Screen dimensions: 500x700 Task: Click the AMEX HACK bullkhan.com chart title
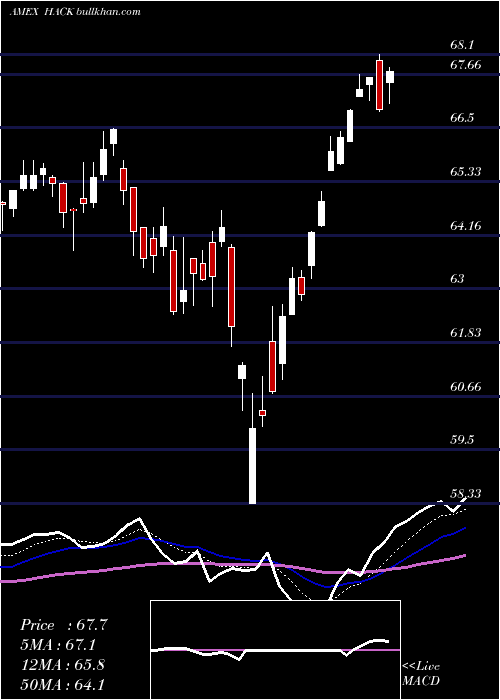click(x=75, y=12)
